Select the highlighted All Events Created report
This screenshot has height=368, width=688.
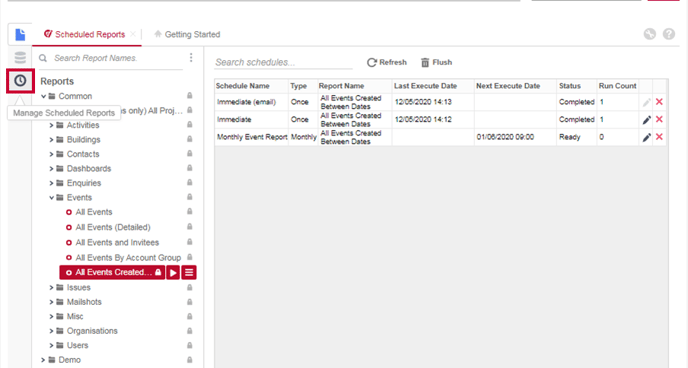[x=112, y=272]
